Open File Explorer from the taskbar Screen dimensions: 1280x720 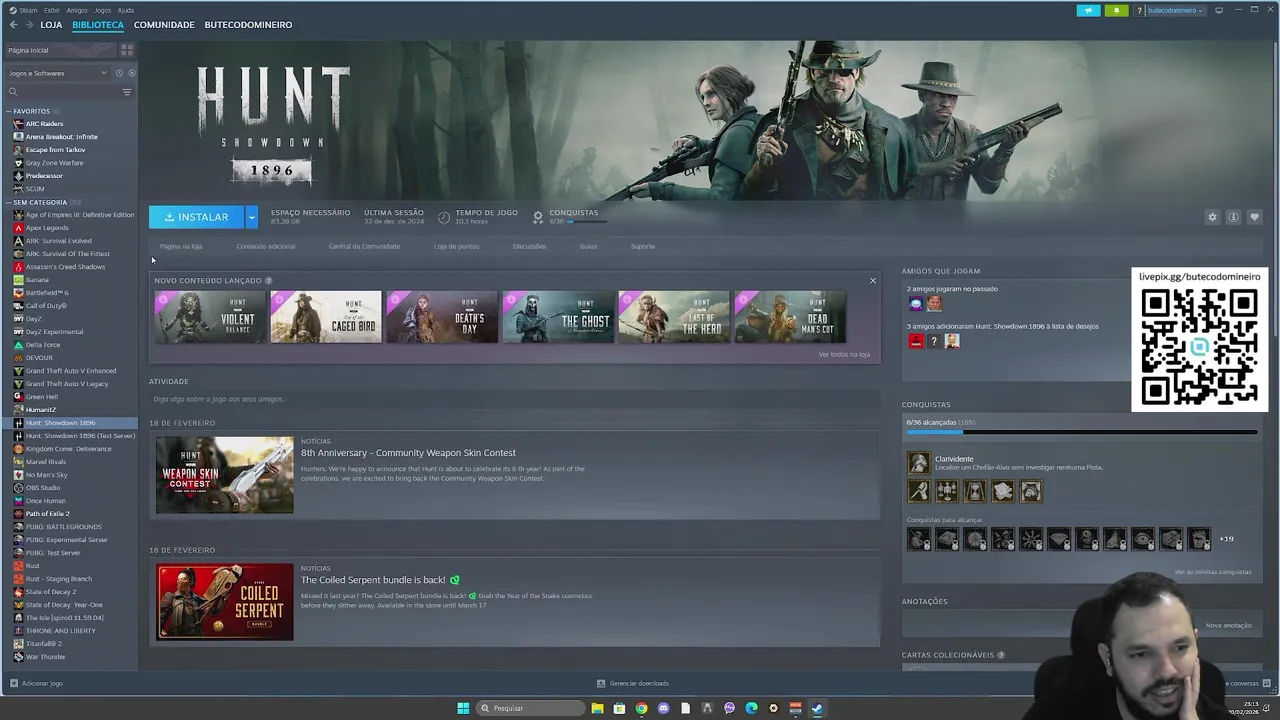[597, 708]
